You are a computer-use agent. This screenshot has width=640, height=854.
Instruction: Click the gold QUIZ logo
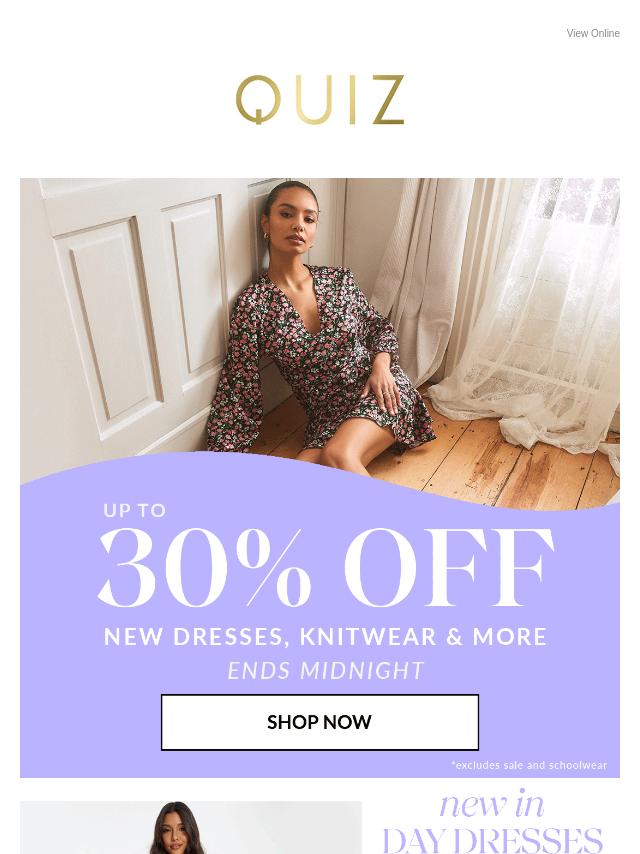[x=320, y=100]
